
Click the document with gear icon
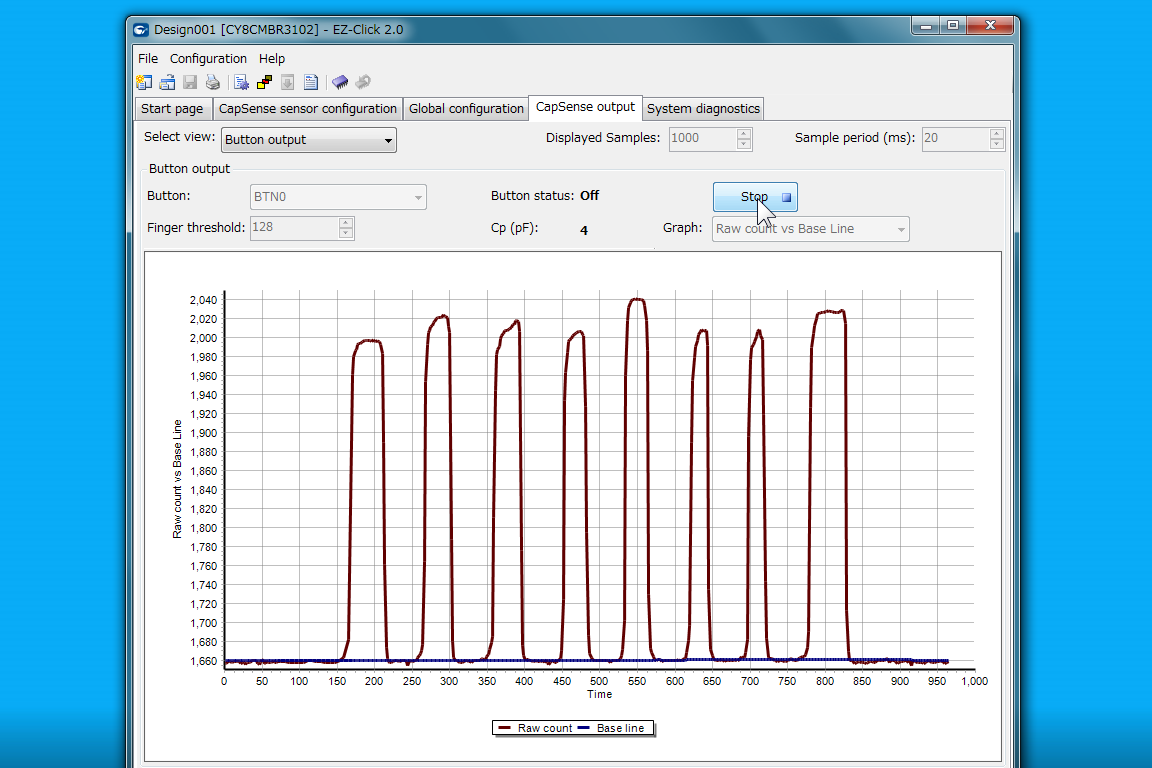241,82
